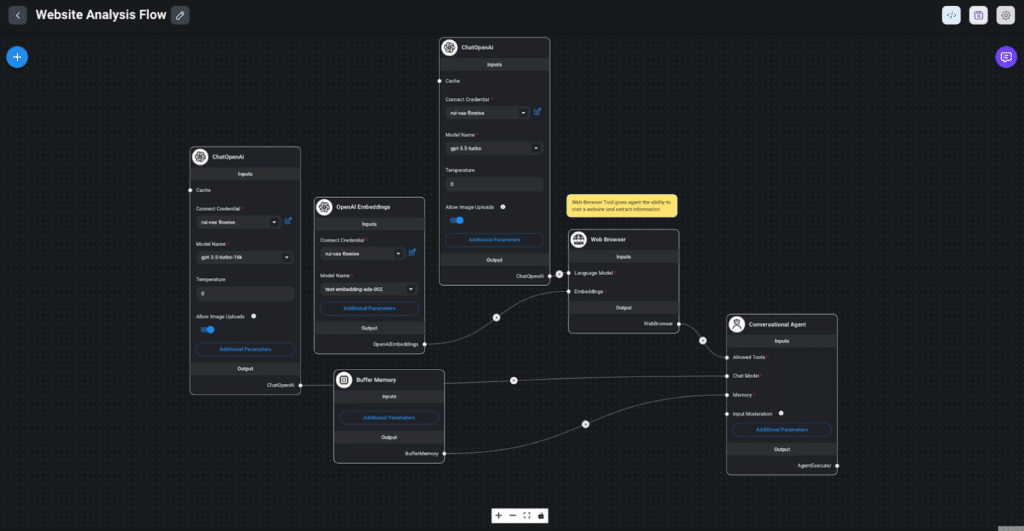Show the Input Moderation info icon
This screenshot has height=531, width=1024.
pos(781,413)
